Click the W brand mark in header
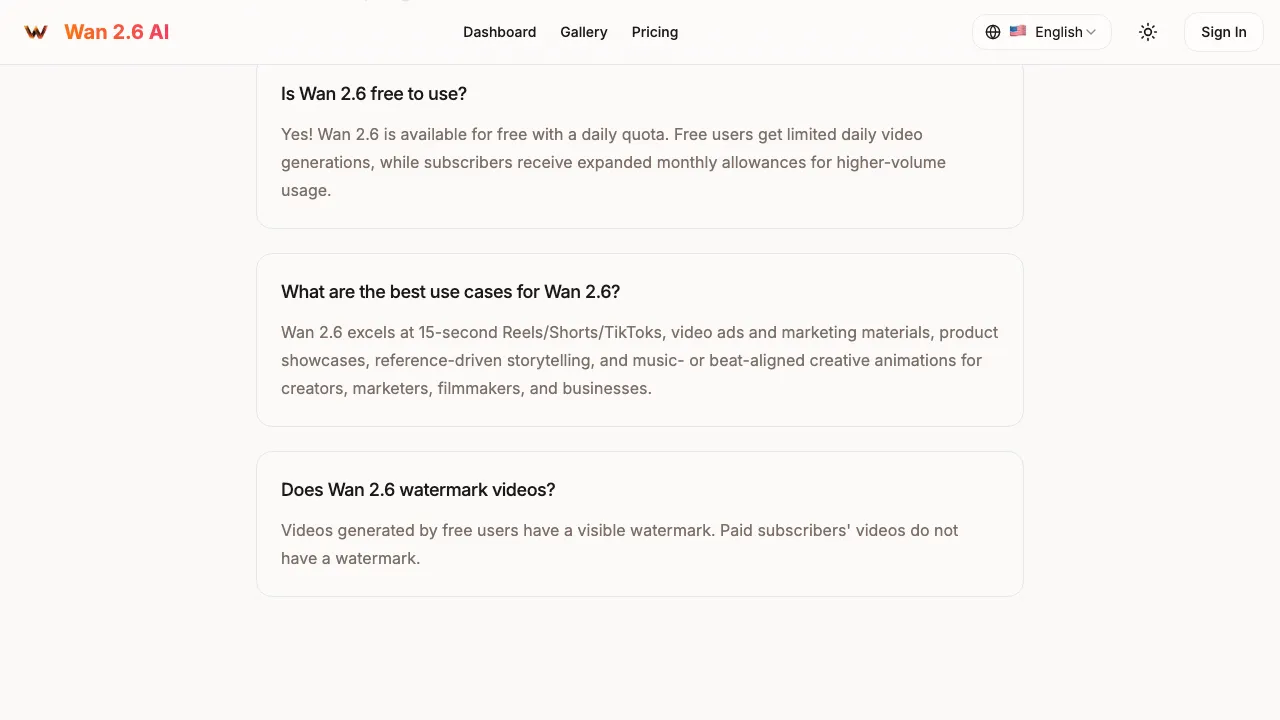1280x720 pixels. 36,31
